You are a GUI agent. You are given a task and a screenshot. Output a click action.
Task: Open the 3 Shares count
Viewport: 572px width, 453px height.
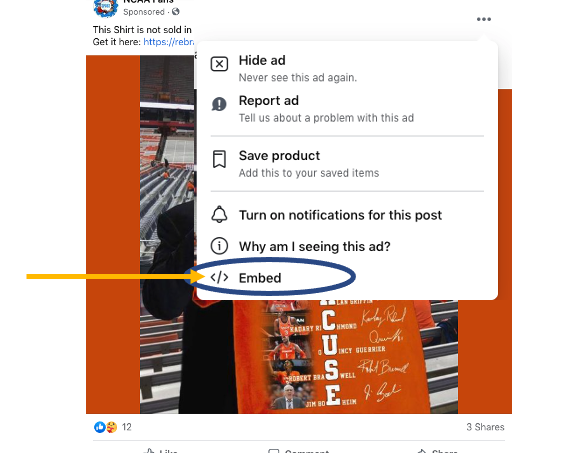pos(485,427)
